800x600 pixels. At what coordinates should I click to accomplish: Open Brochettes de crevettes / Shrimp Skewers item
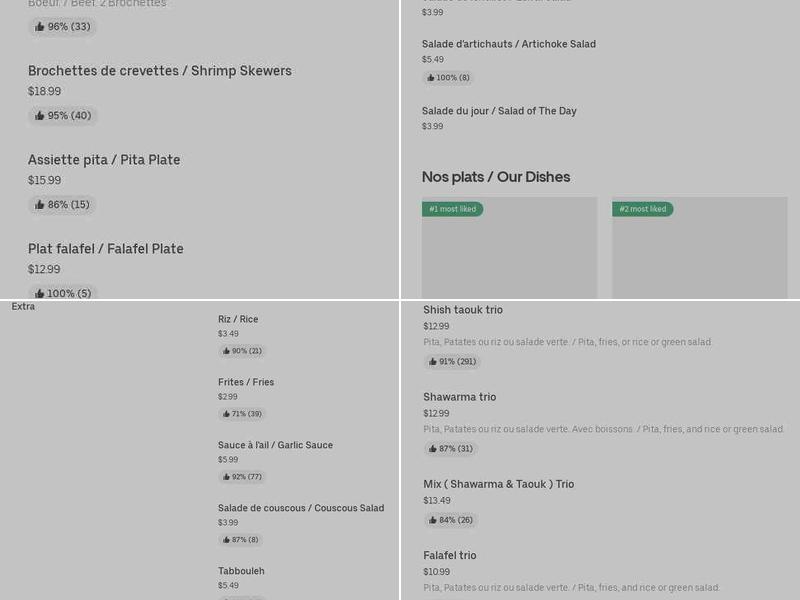[160, 71]
